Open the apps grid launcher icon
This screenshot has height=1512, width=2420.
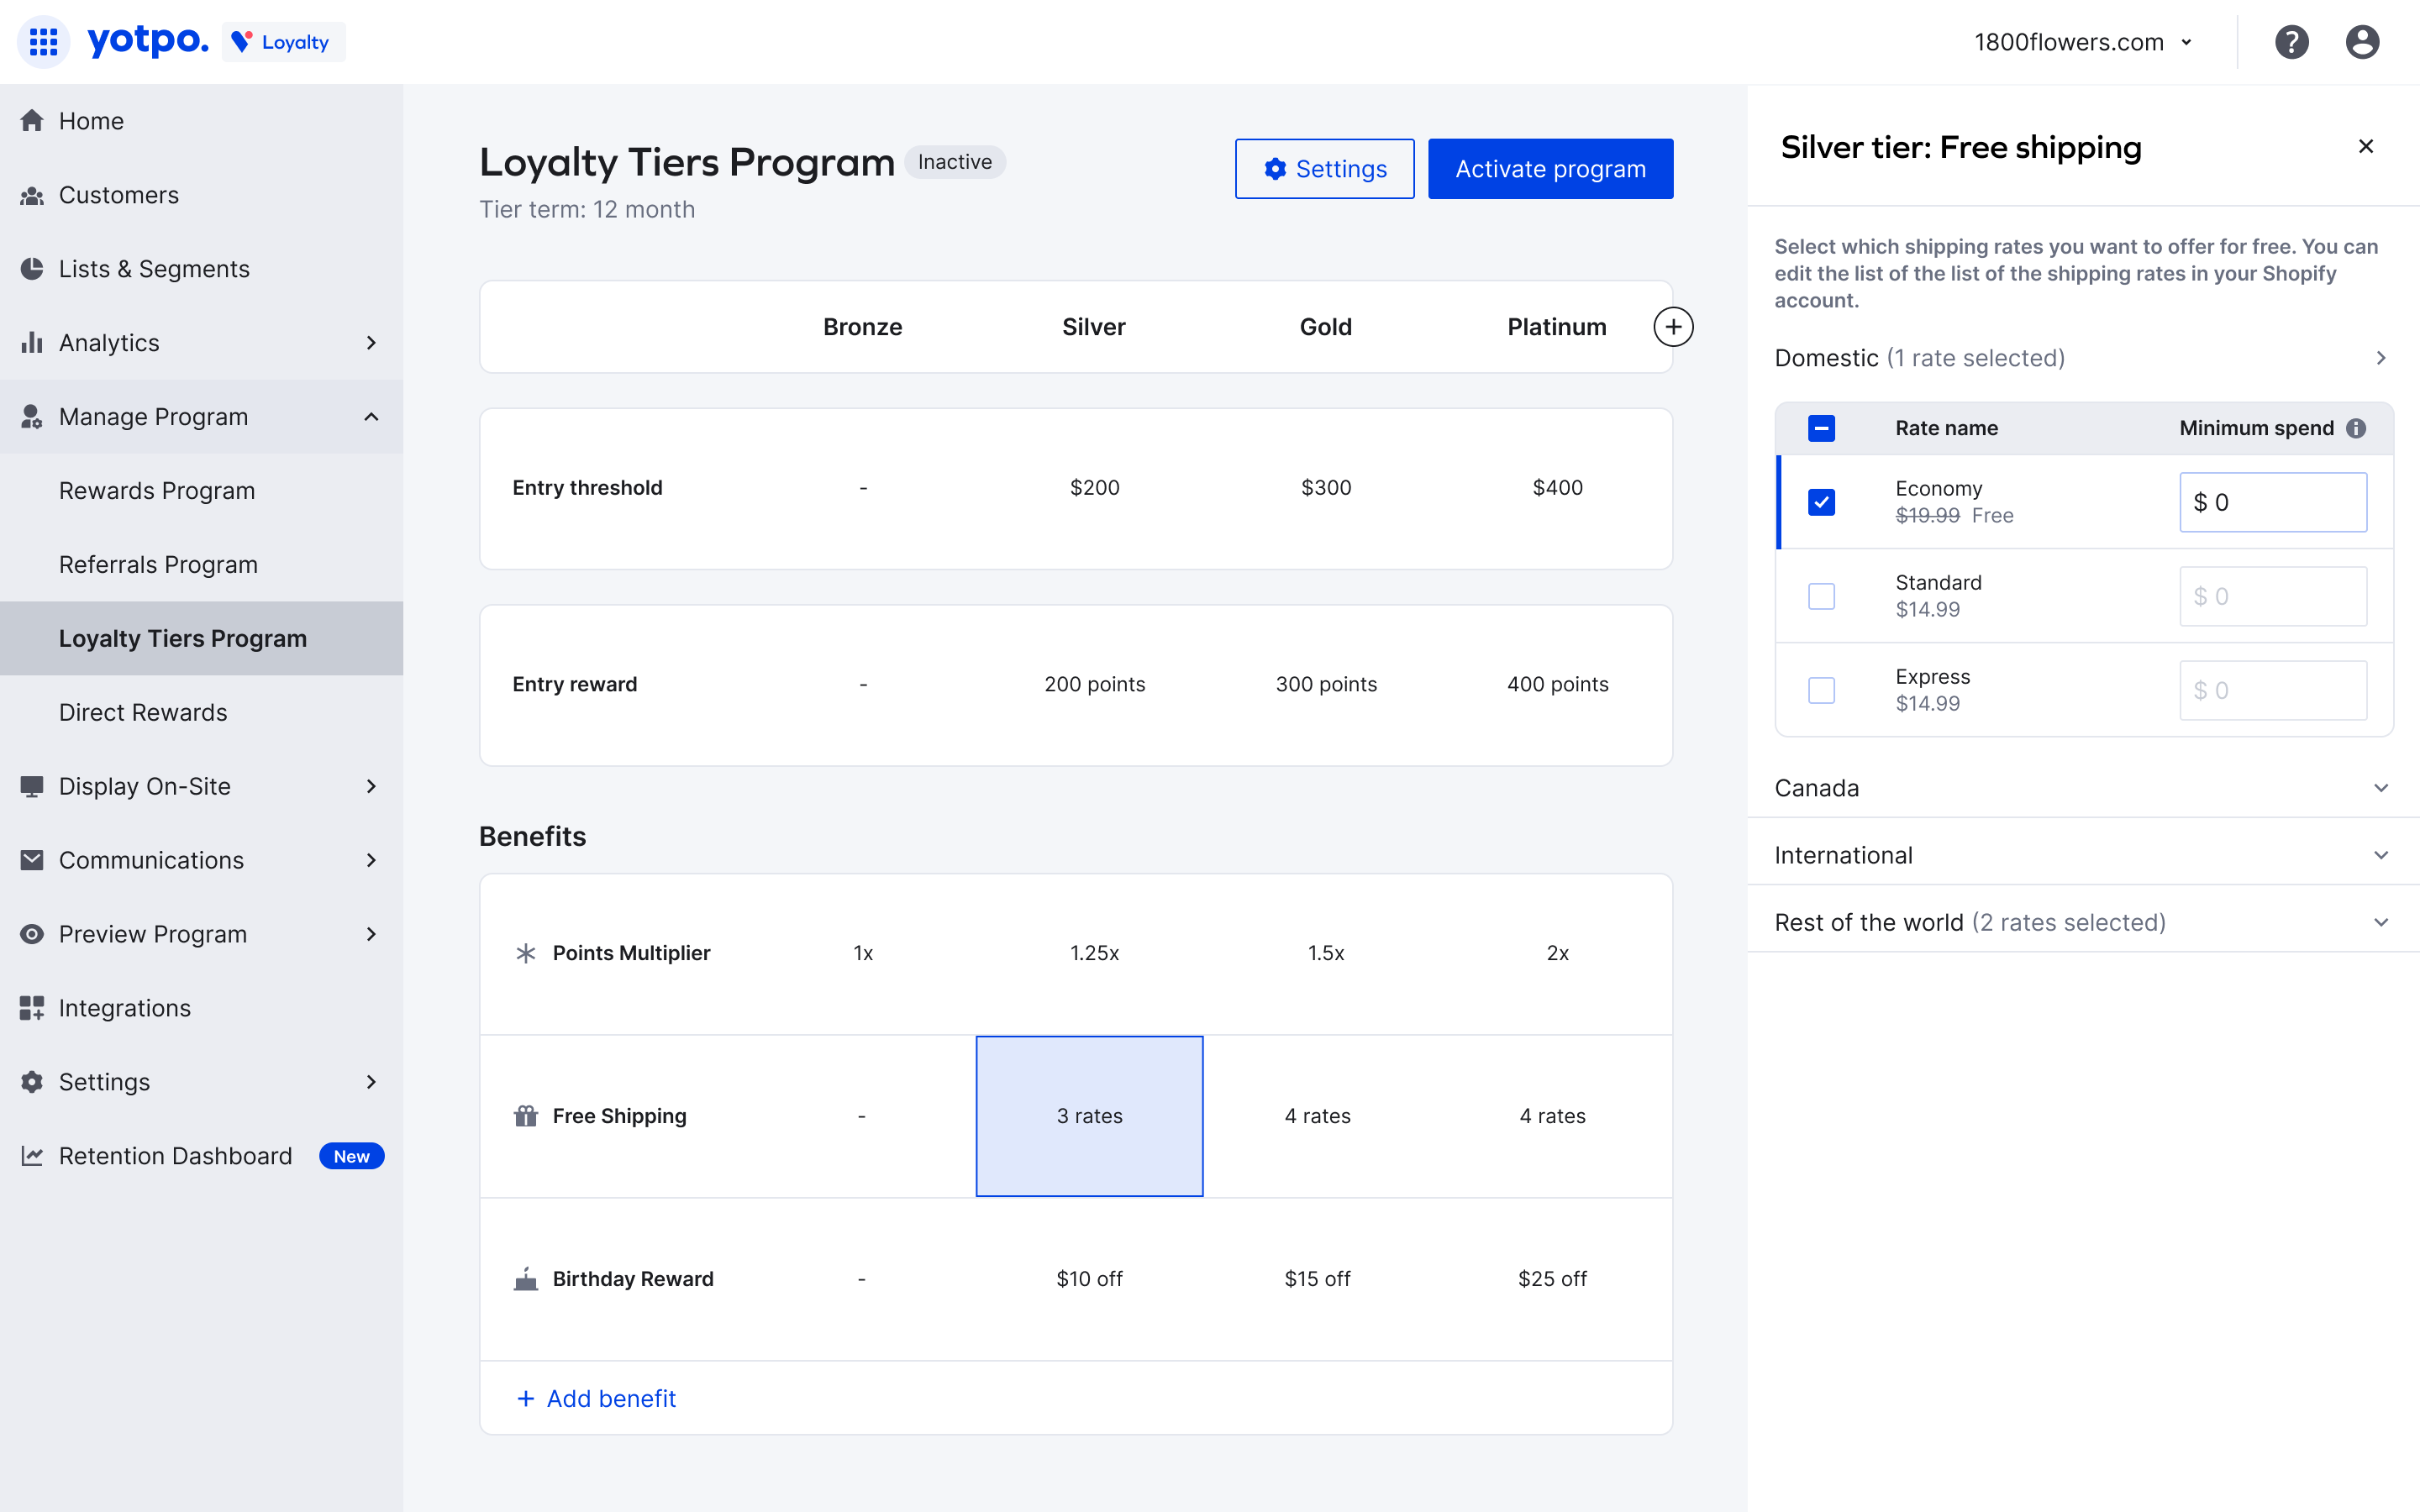point(43,42)
